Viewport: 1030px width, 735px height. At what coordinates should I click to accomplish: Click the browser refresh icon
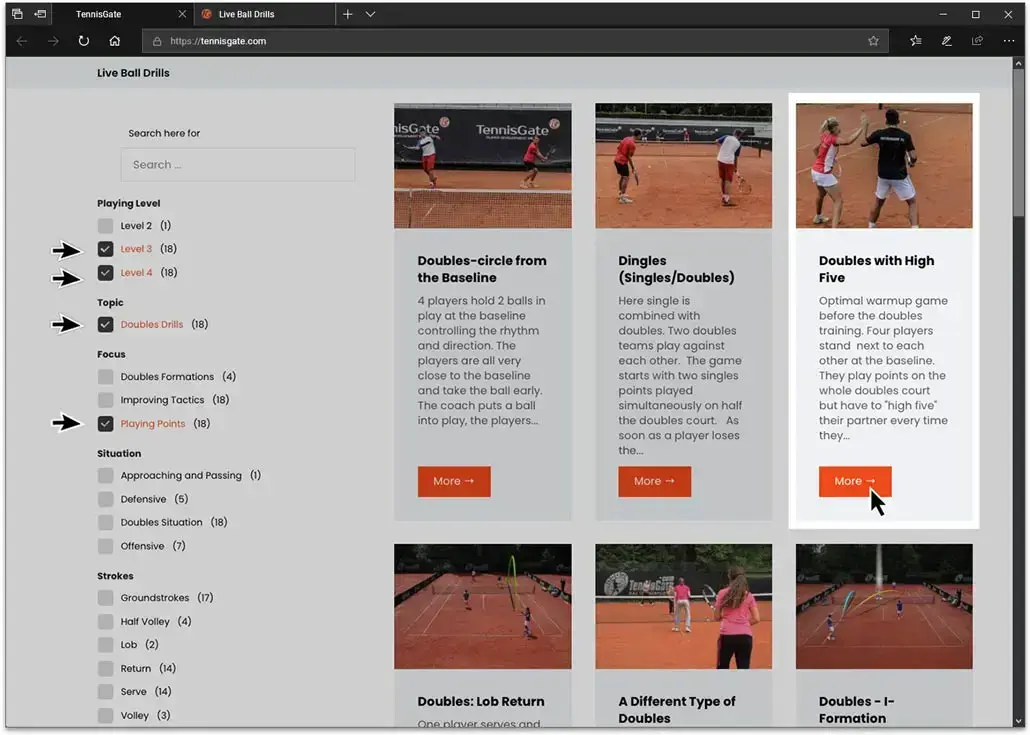click(83, 41)
